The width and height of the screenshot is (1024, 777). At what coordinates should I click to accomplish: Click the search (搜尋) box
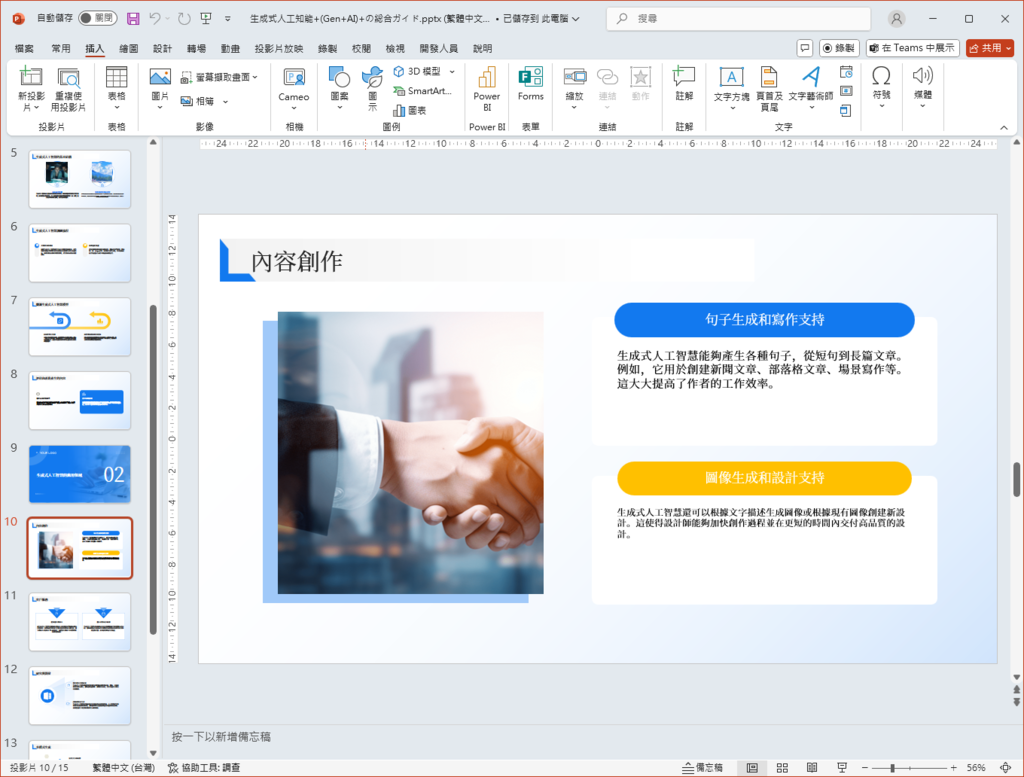click(x=739, y=19)
